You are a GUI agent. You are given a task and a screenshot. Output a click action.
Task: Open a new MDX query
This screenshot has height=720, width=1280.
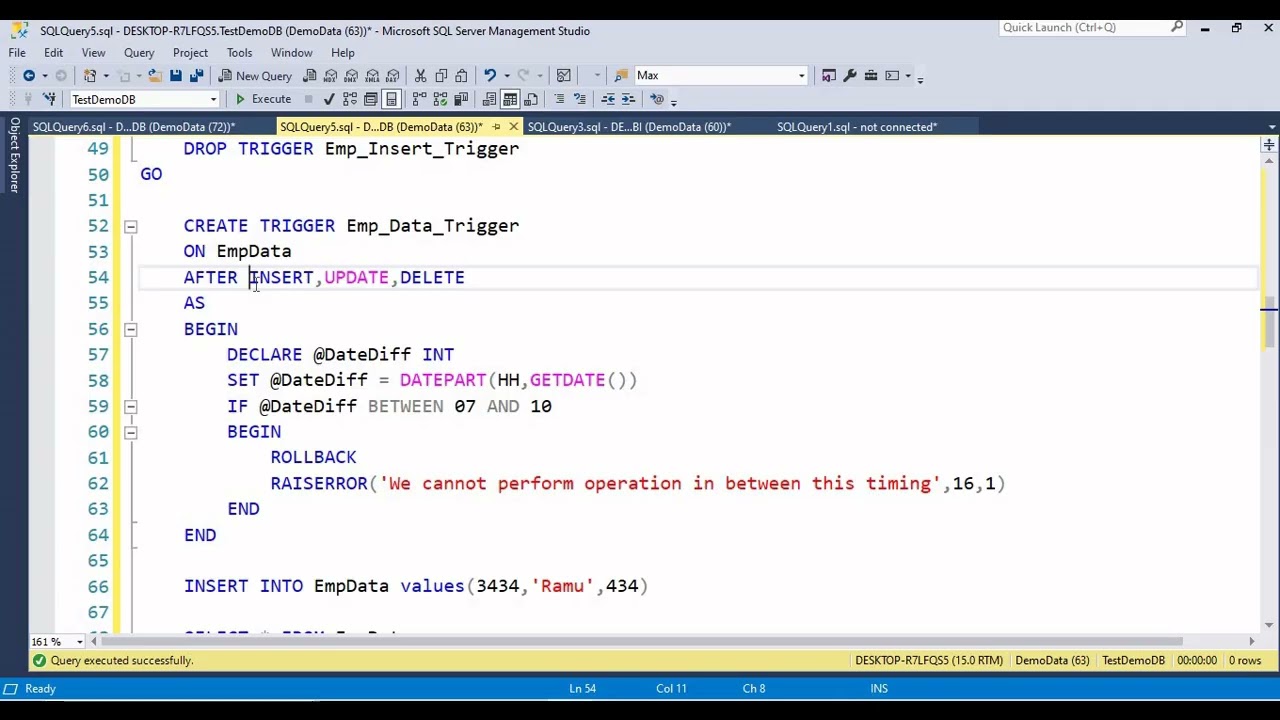331,75
